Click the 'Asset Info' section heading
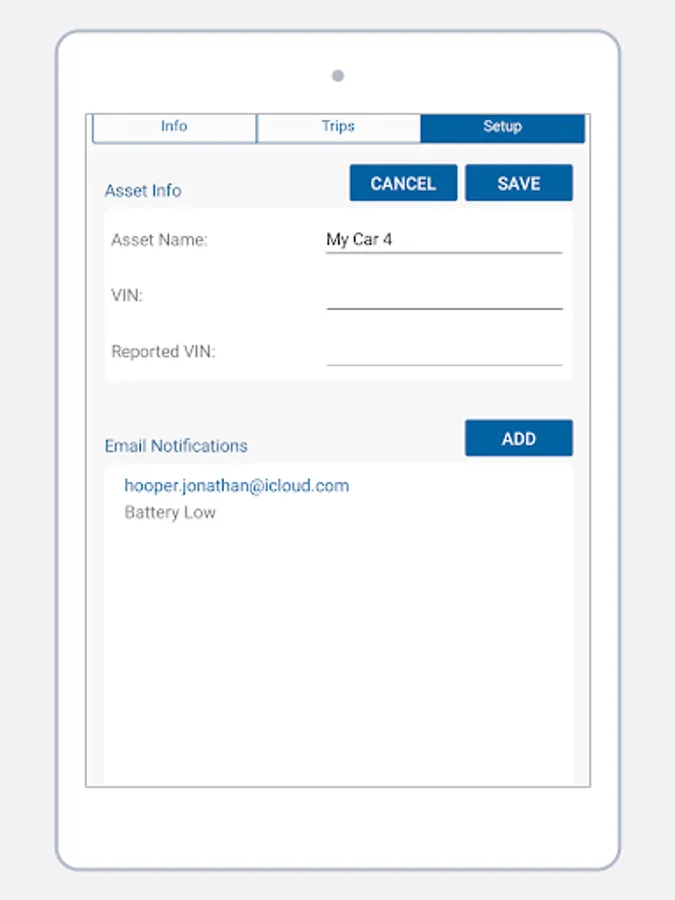675x900 pixels. [x=143, y=191]
